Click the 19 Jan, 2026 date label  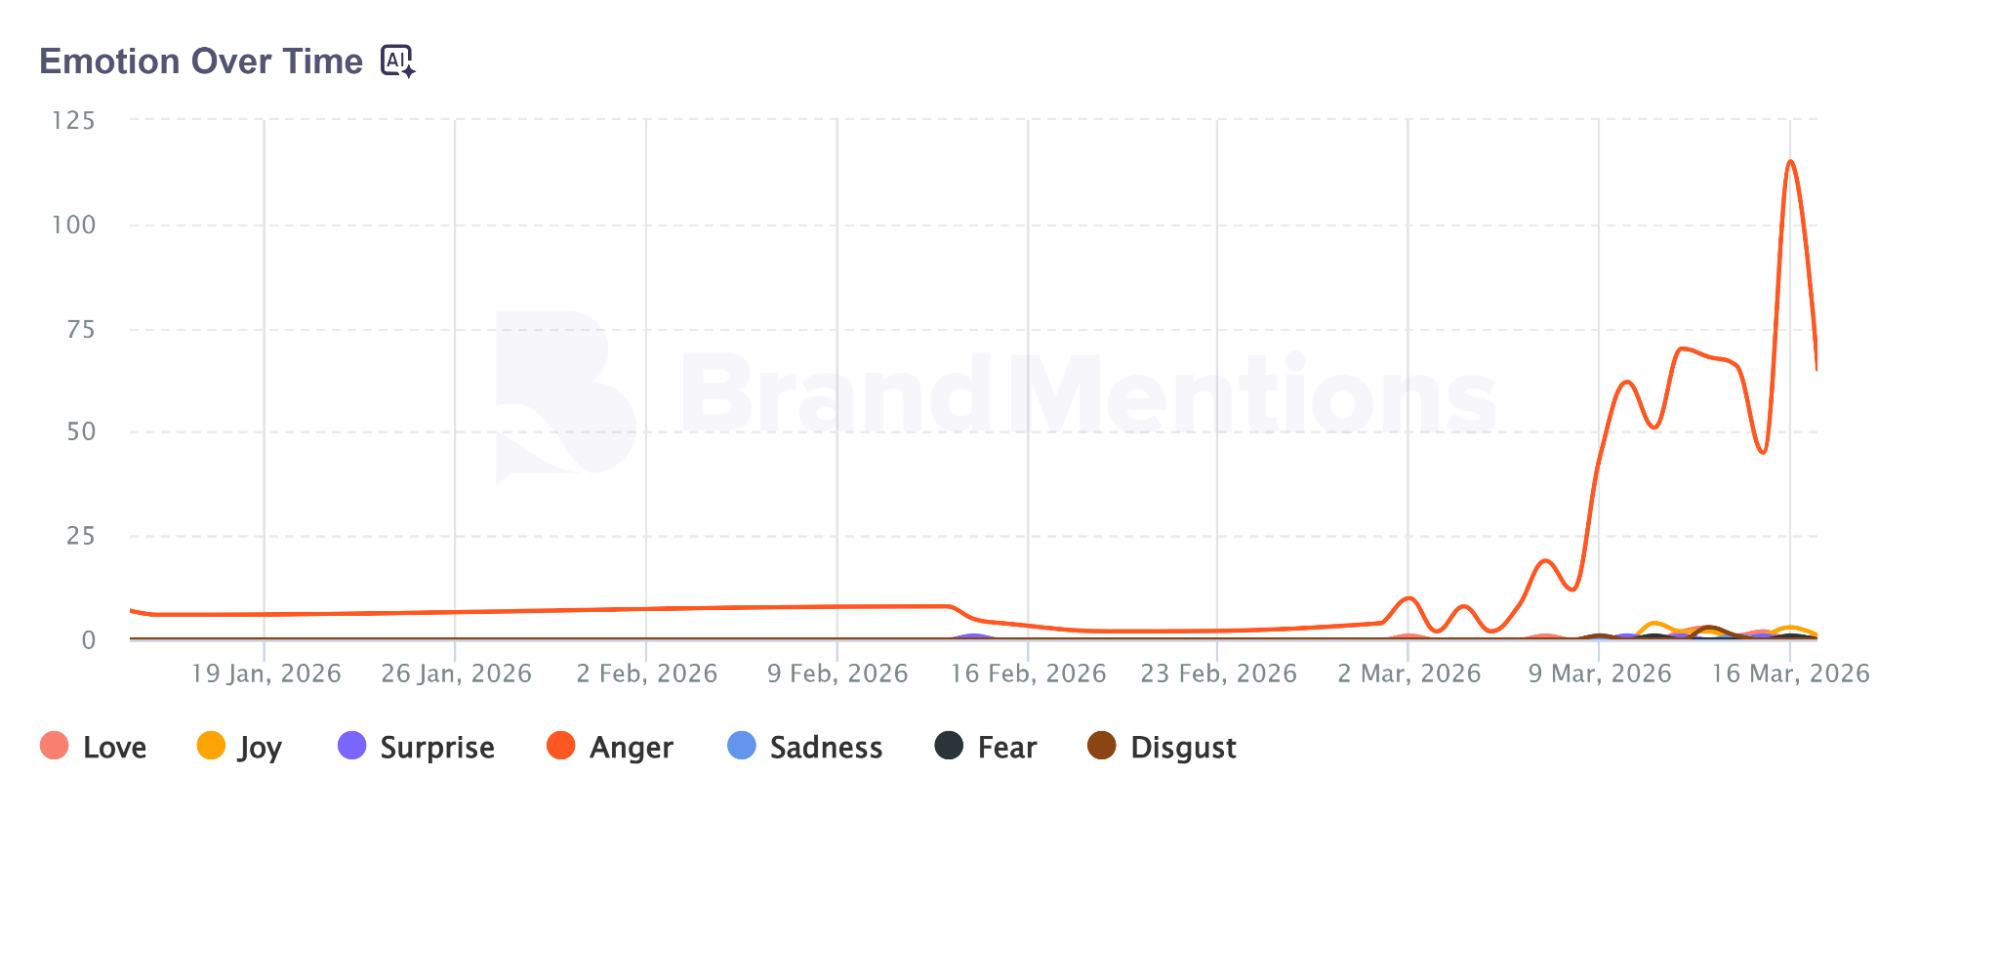tap(266, 673)
